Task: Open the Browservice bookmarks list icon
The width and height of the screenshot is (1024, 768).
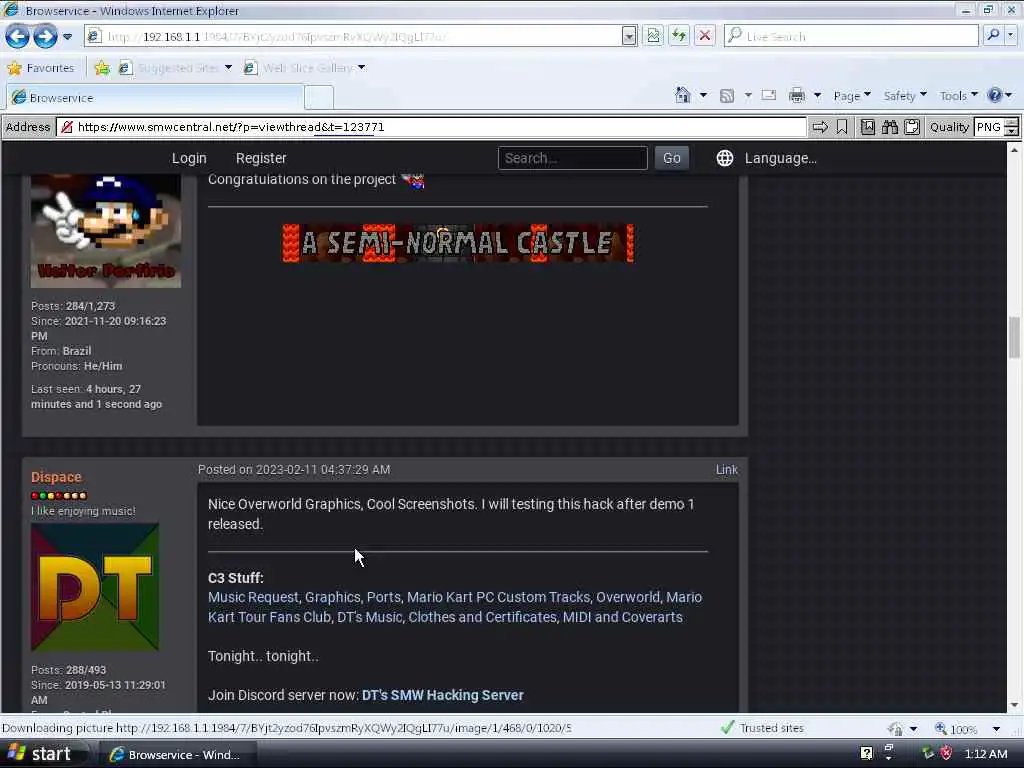Action: (867, 127)
